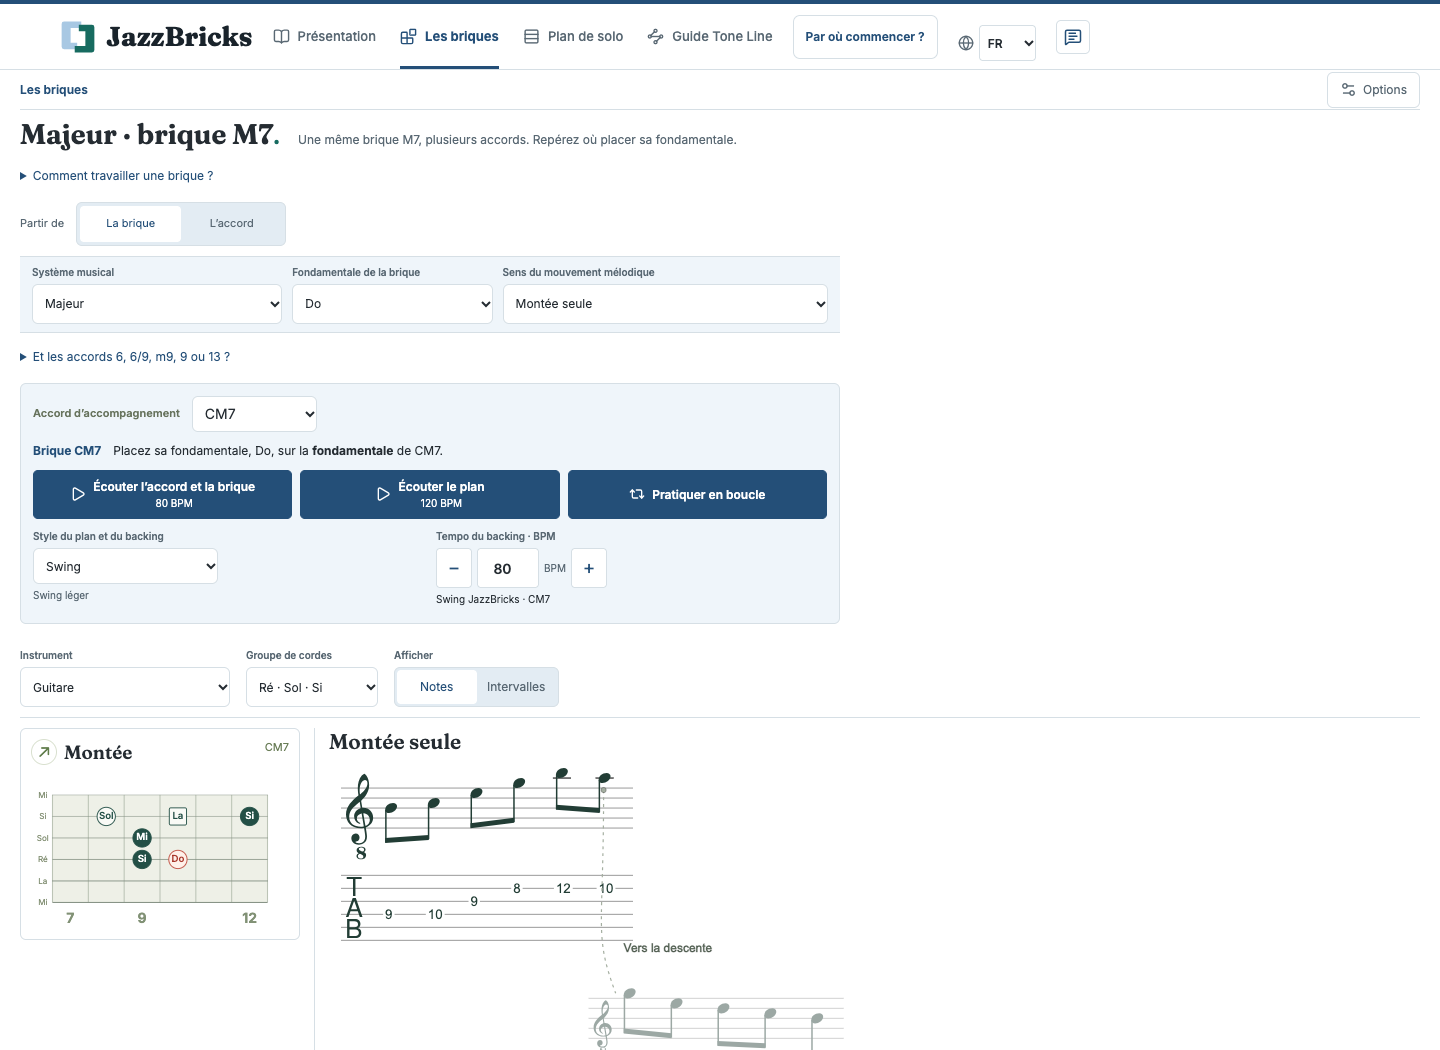Click the Les briques breadcrumb link
Image resolution: width=1440 pixels, height=1050 pixels.
(54, 90)
